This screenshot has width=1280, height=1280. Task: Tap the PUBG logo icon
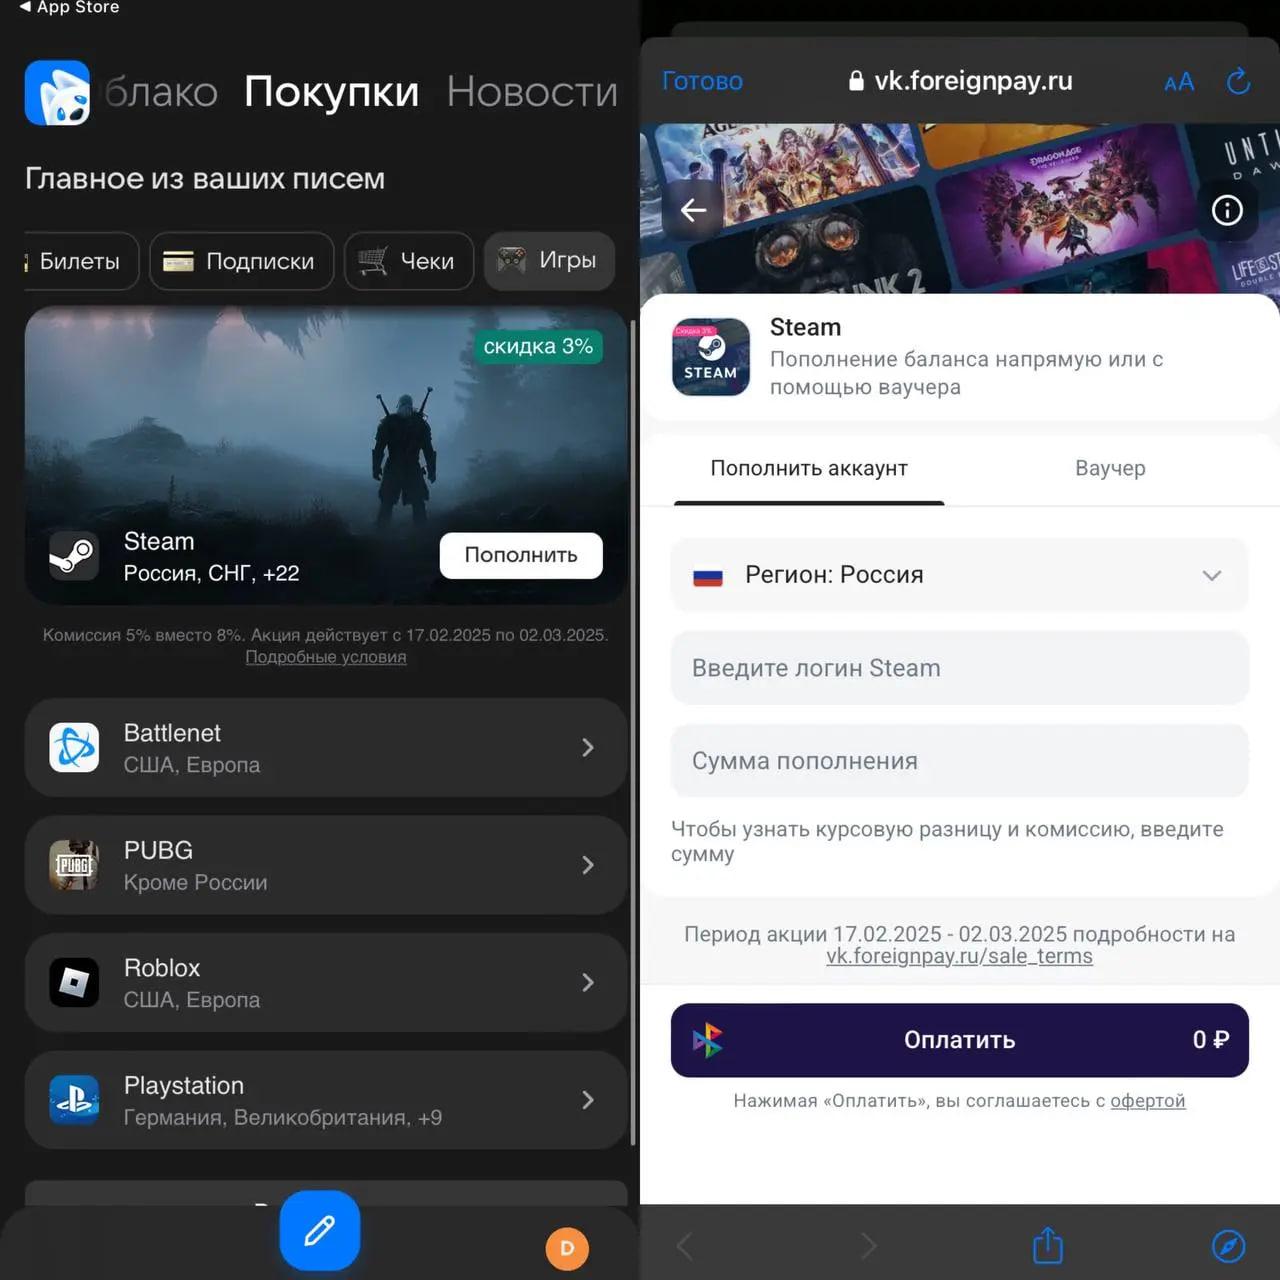click(x=74, y=865)
